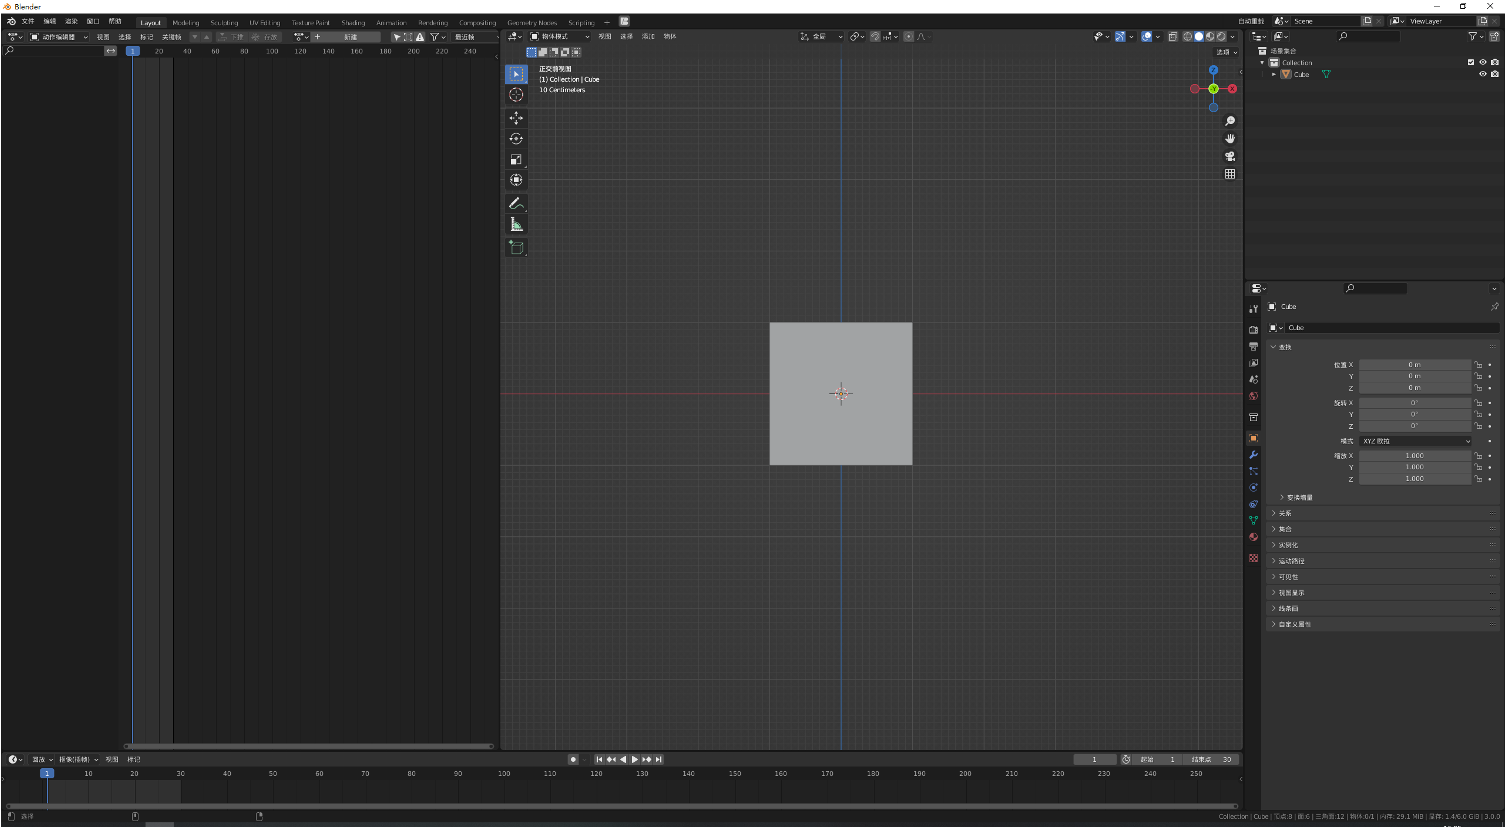
Task: Open the Modifier properties wrench tab
Action: [1253, 455]
